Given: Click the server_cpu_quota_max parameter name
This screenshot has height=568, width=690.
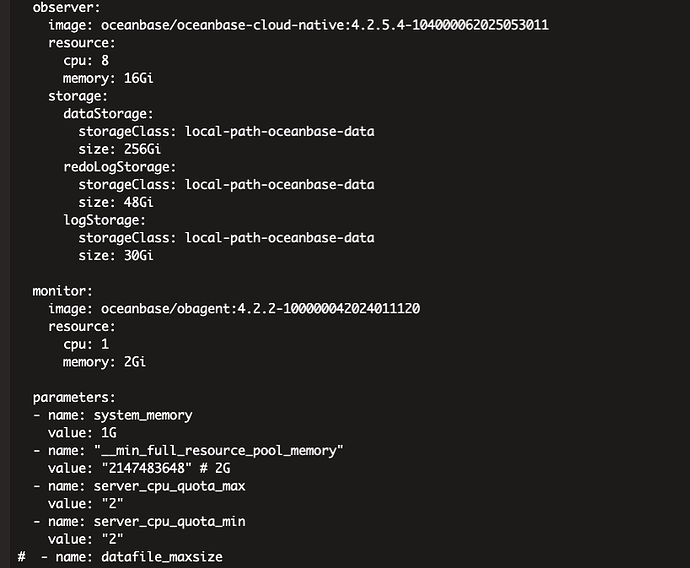Looking at the screenshot, I should (169, 486).
